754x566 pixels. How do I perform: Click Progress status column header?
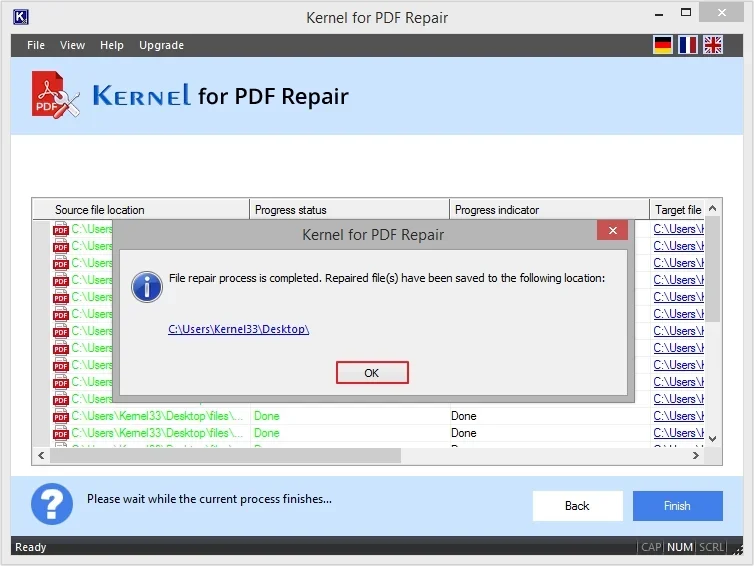(x=349, y=210)
